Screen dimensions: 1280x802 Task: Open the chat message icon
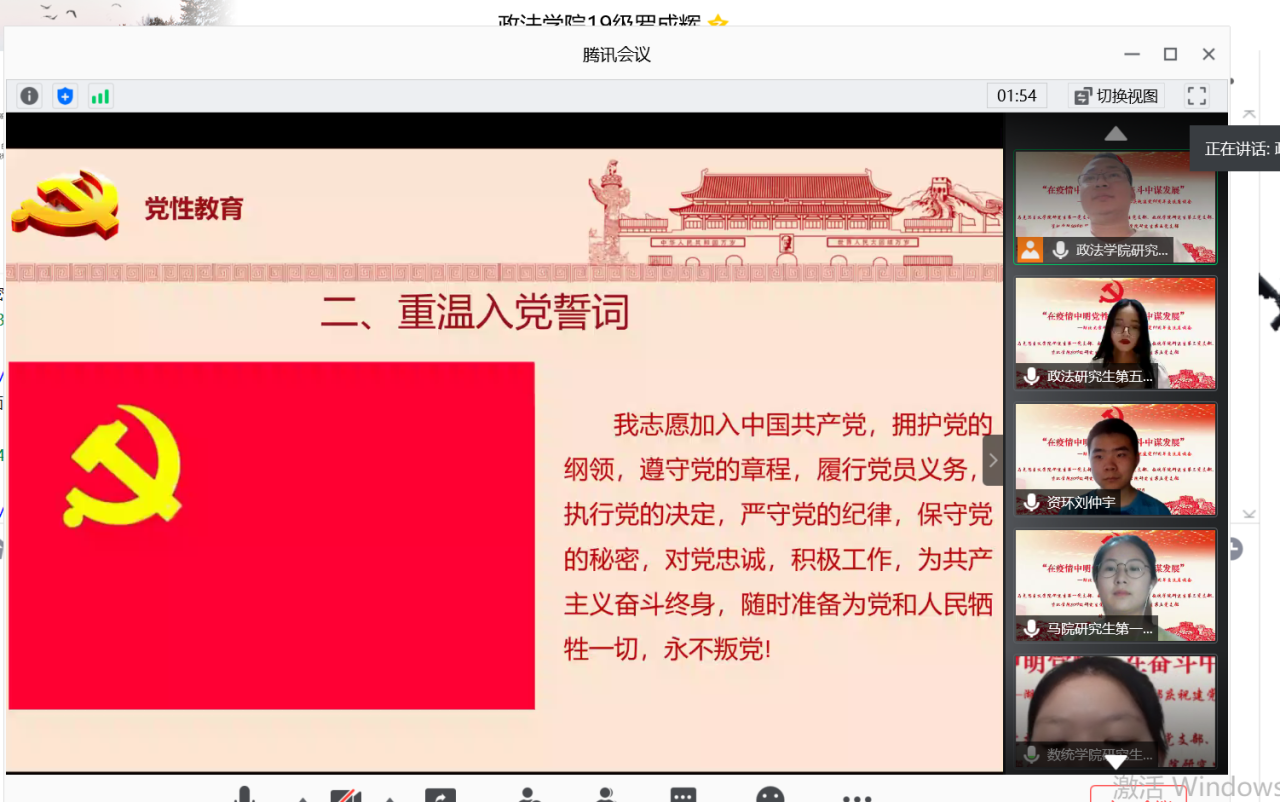click(x=683, y=795)
